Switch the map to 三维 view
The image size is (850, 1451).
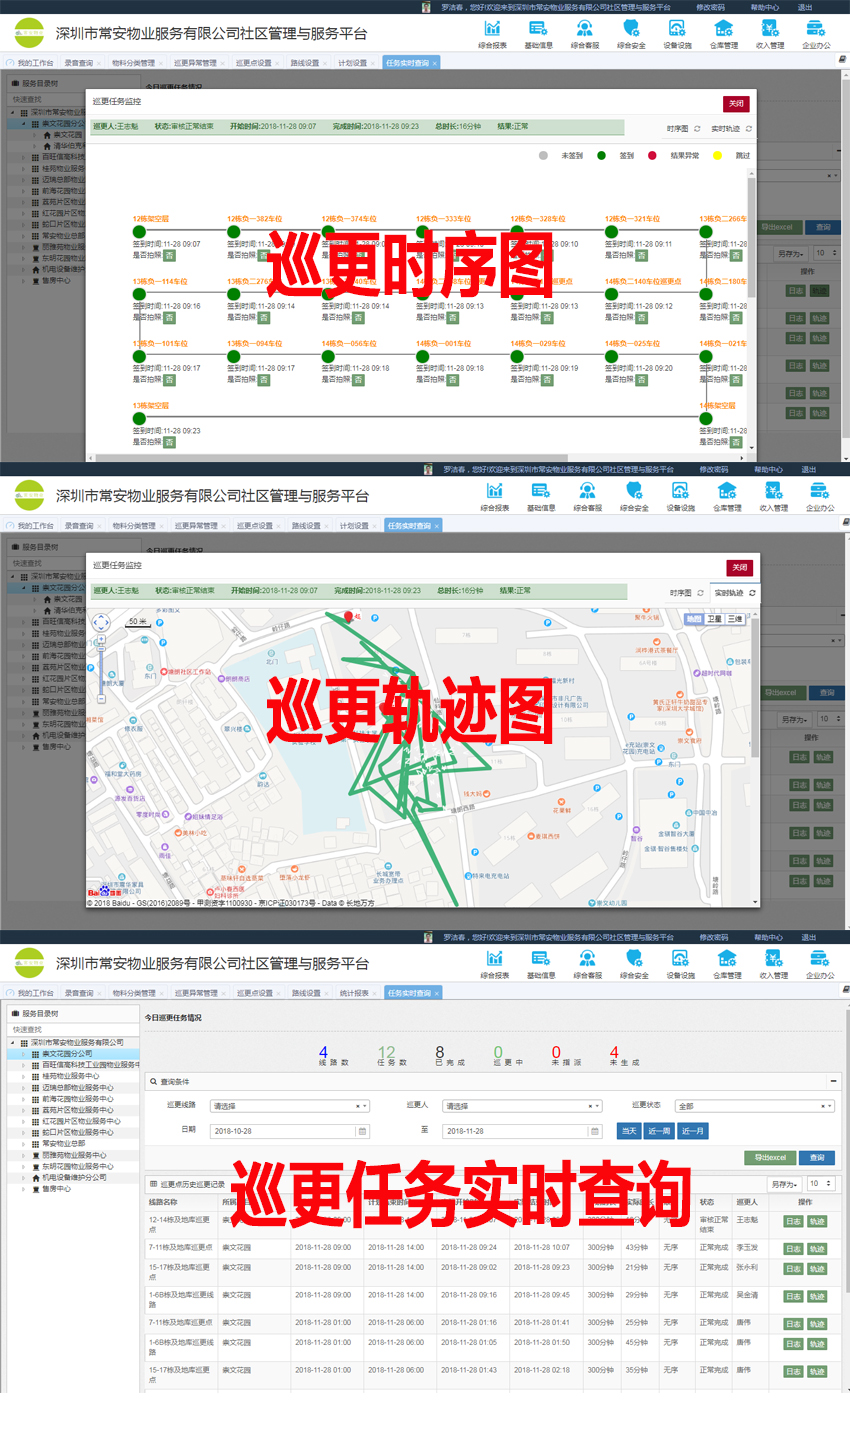coord(735,619)
